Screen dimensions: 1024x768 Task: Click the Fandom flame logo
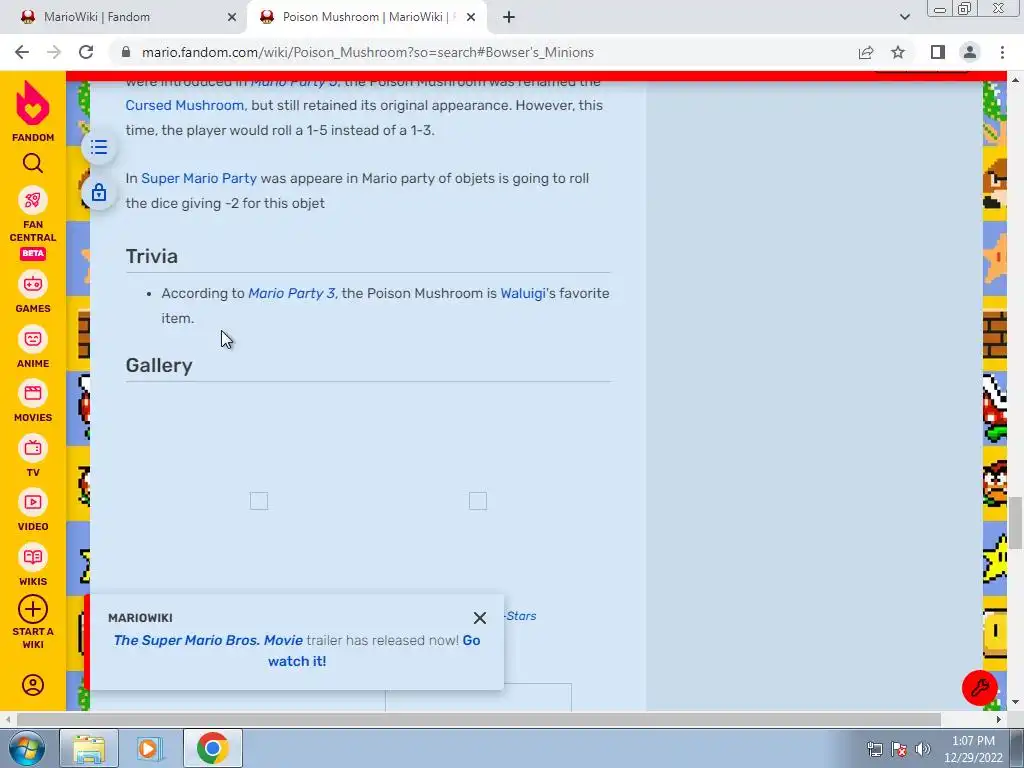coord(33,103)
